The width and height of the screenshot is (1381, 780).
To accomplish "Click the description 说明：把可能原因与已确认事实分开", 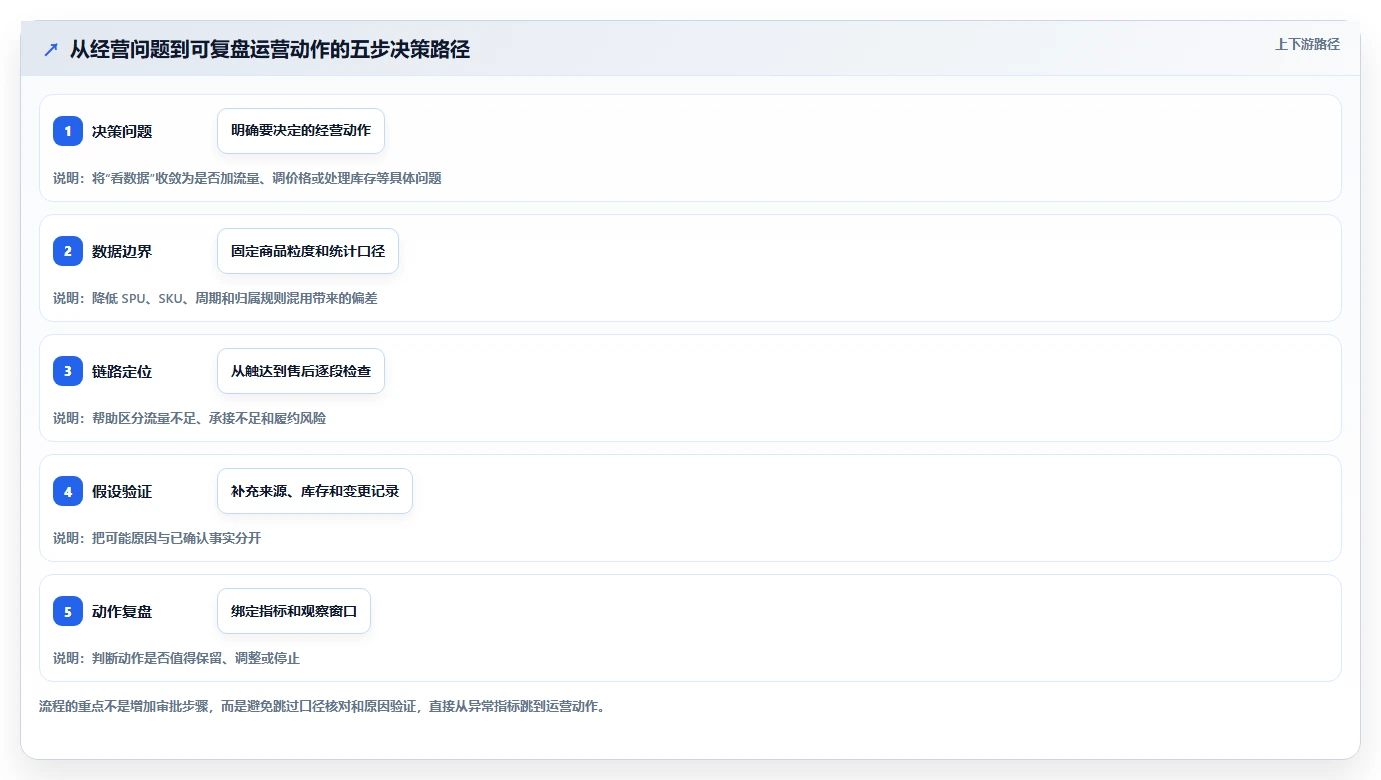I will click(157, 538).
